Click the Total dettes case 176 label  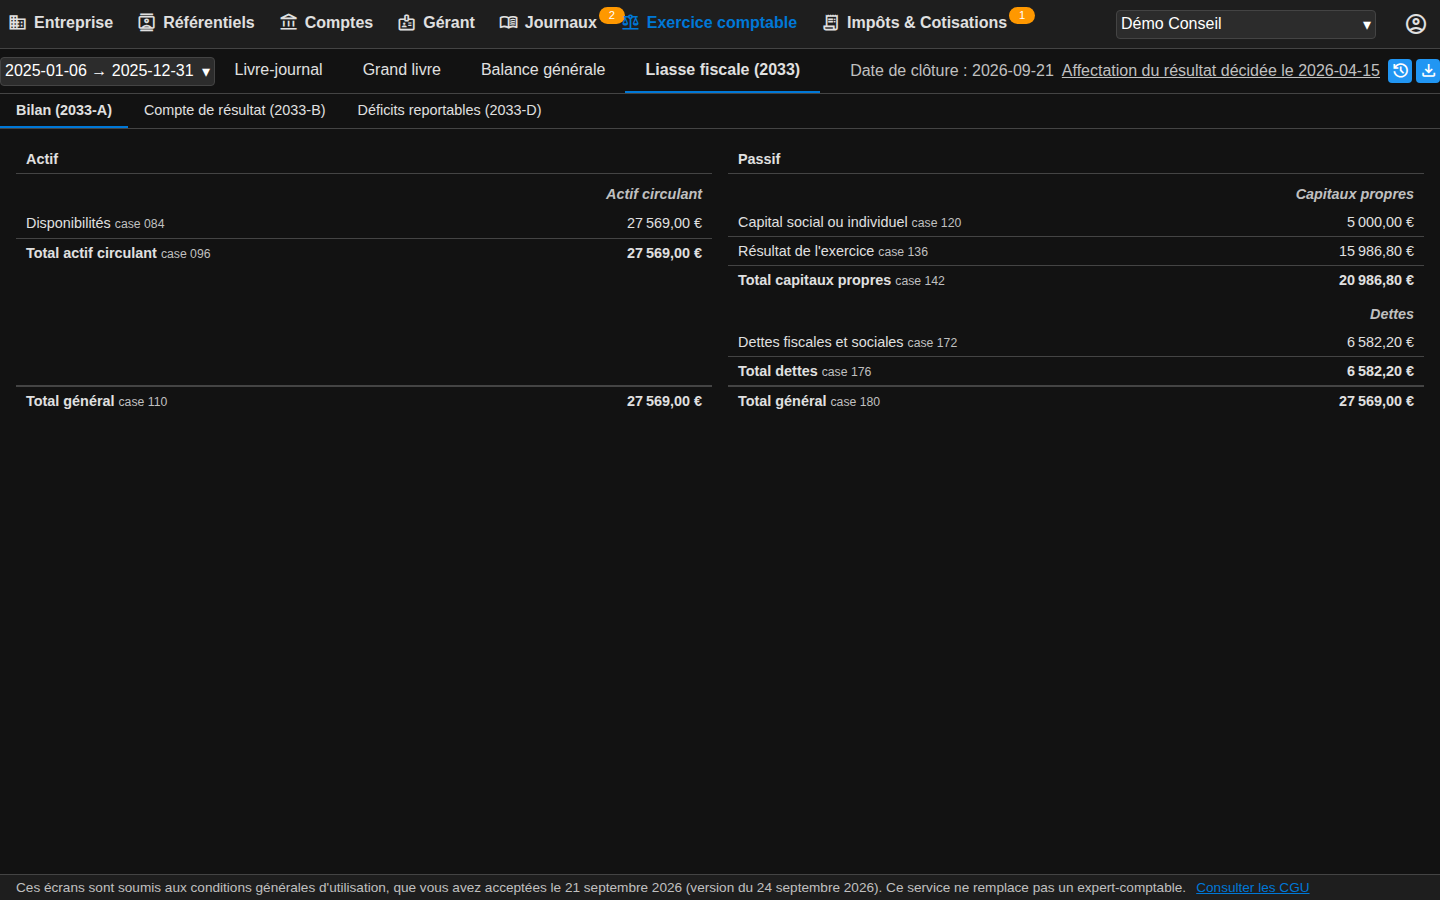pos(804,371)
